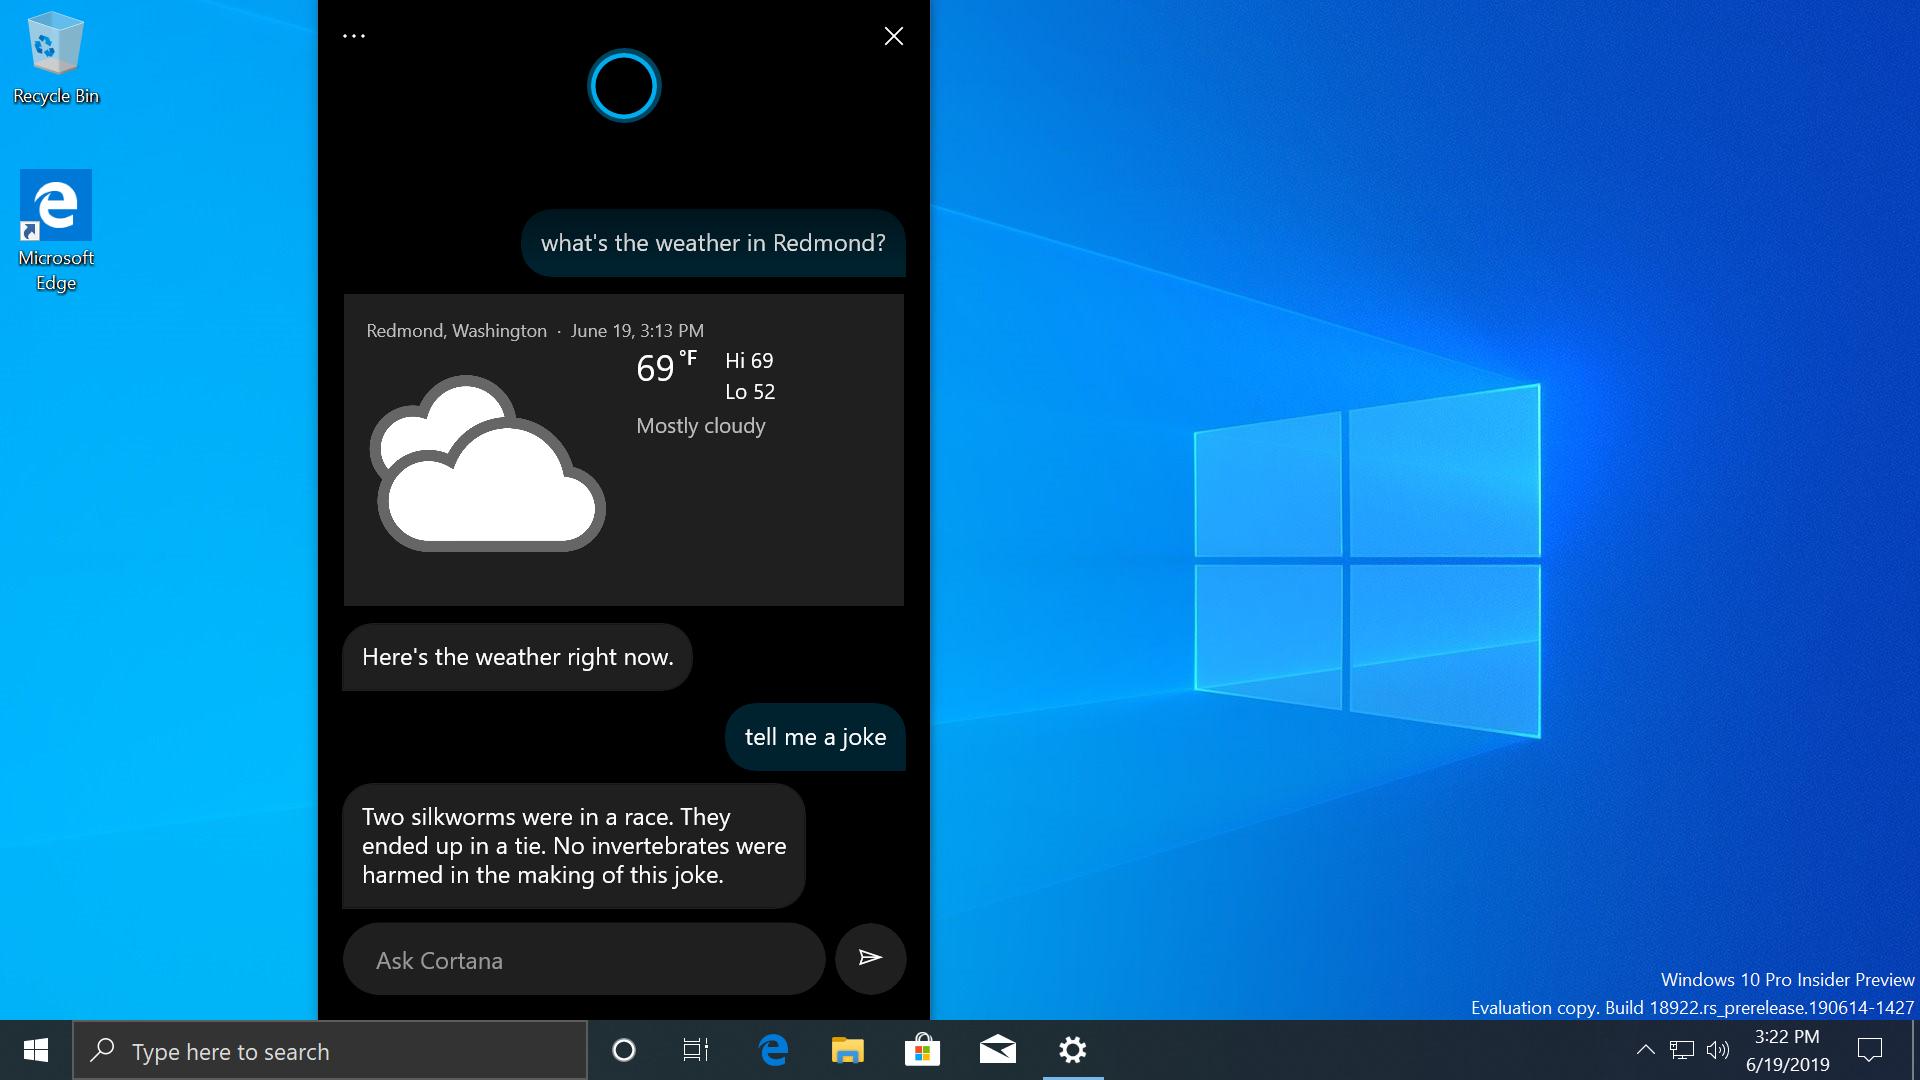Click the Task View taskbar icon
The image size is (1920, 1080).
(696, 1050)
